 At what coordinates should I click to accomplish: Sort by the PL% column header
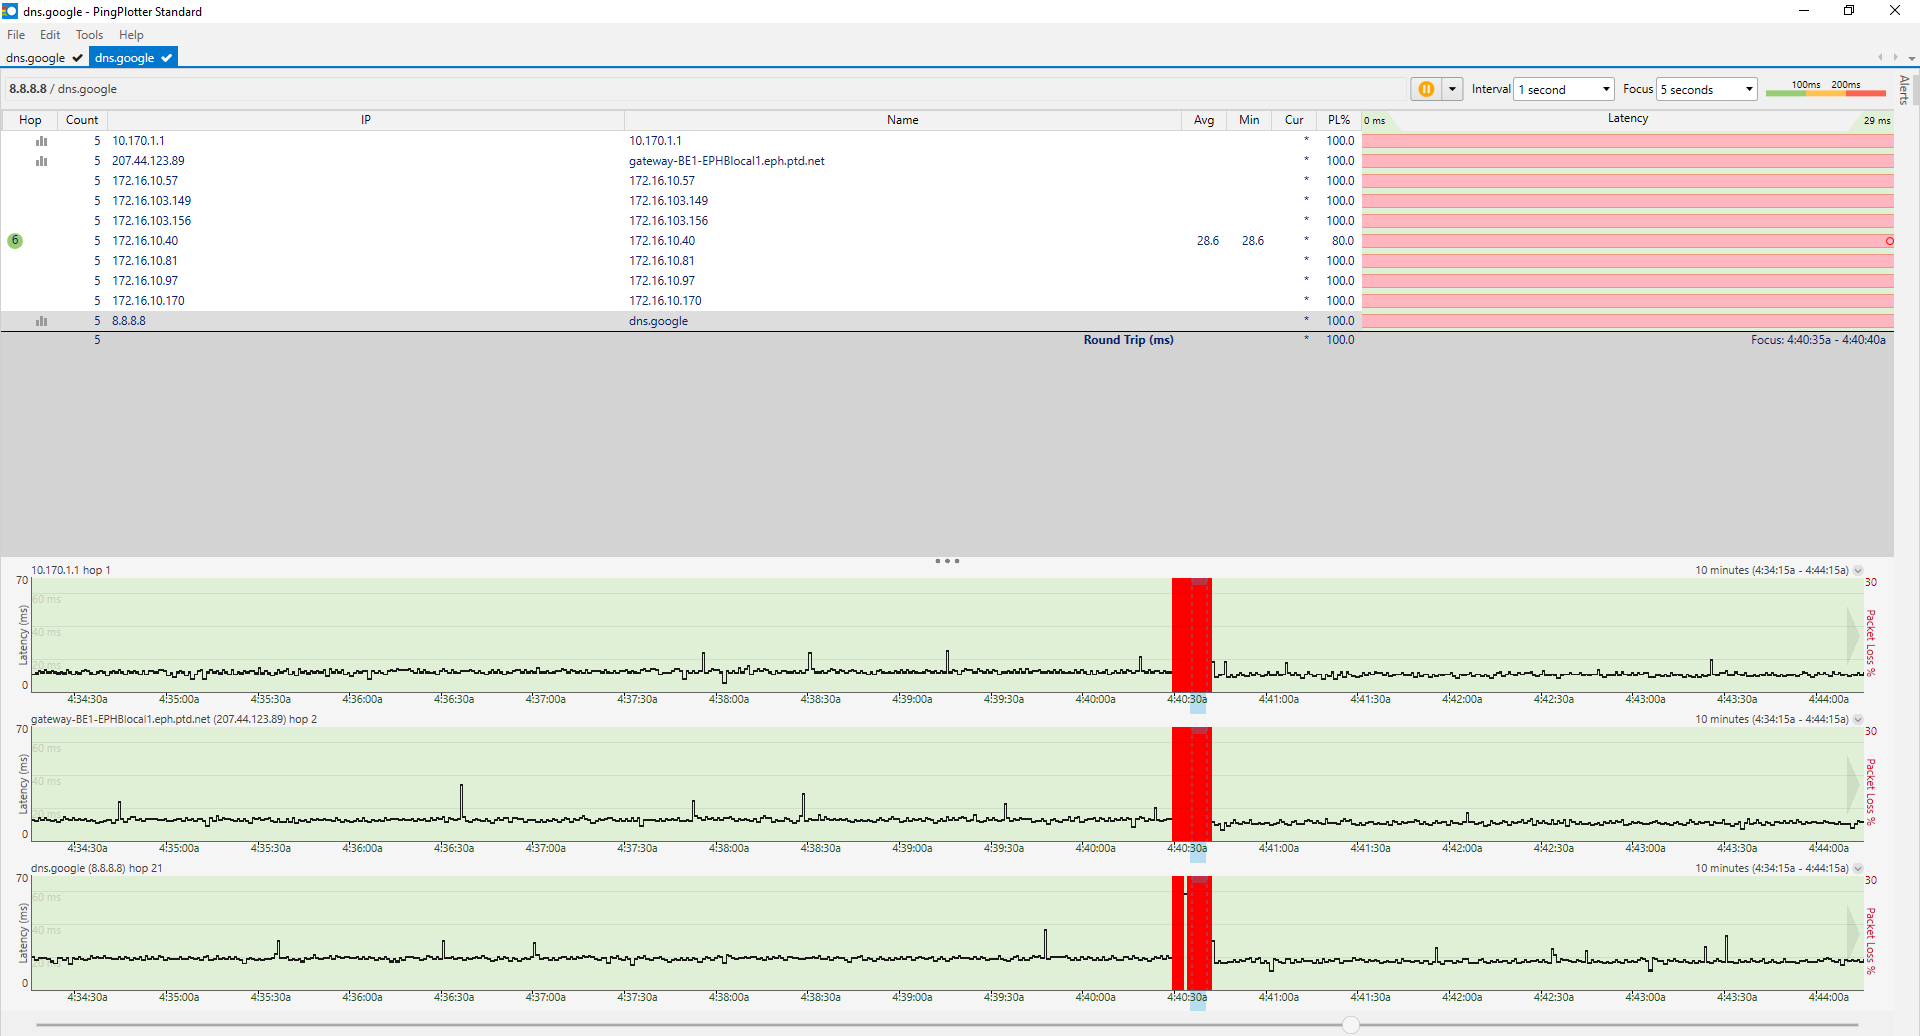pyautogui.click(x=1338, y=120)
